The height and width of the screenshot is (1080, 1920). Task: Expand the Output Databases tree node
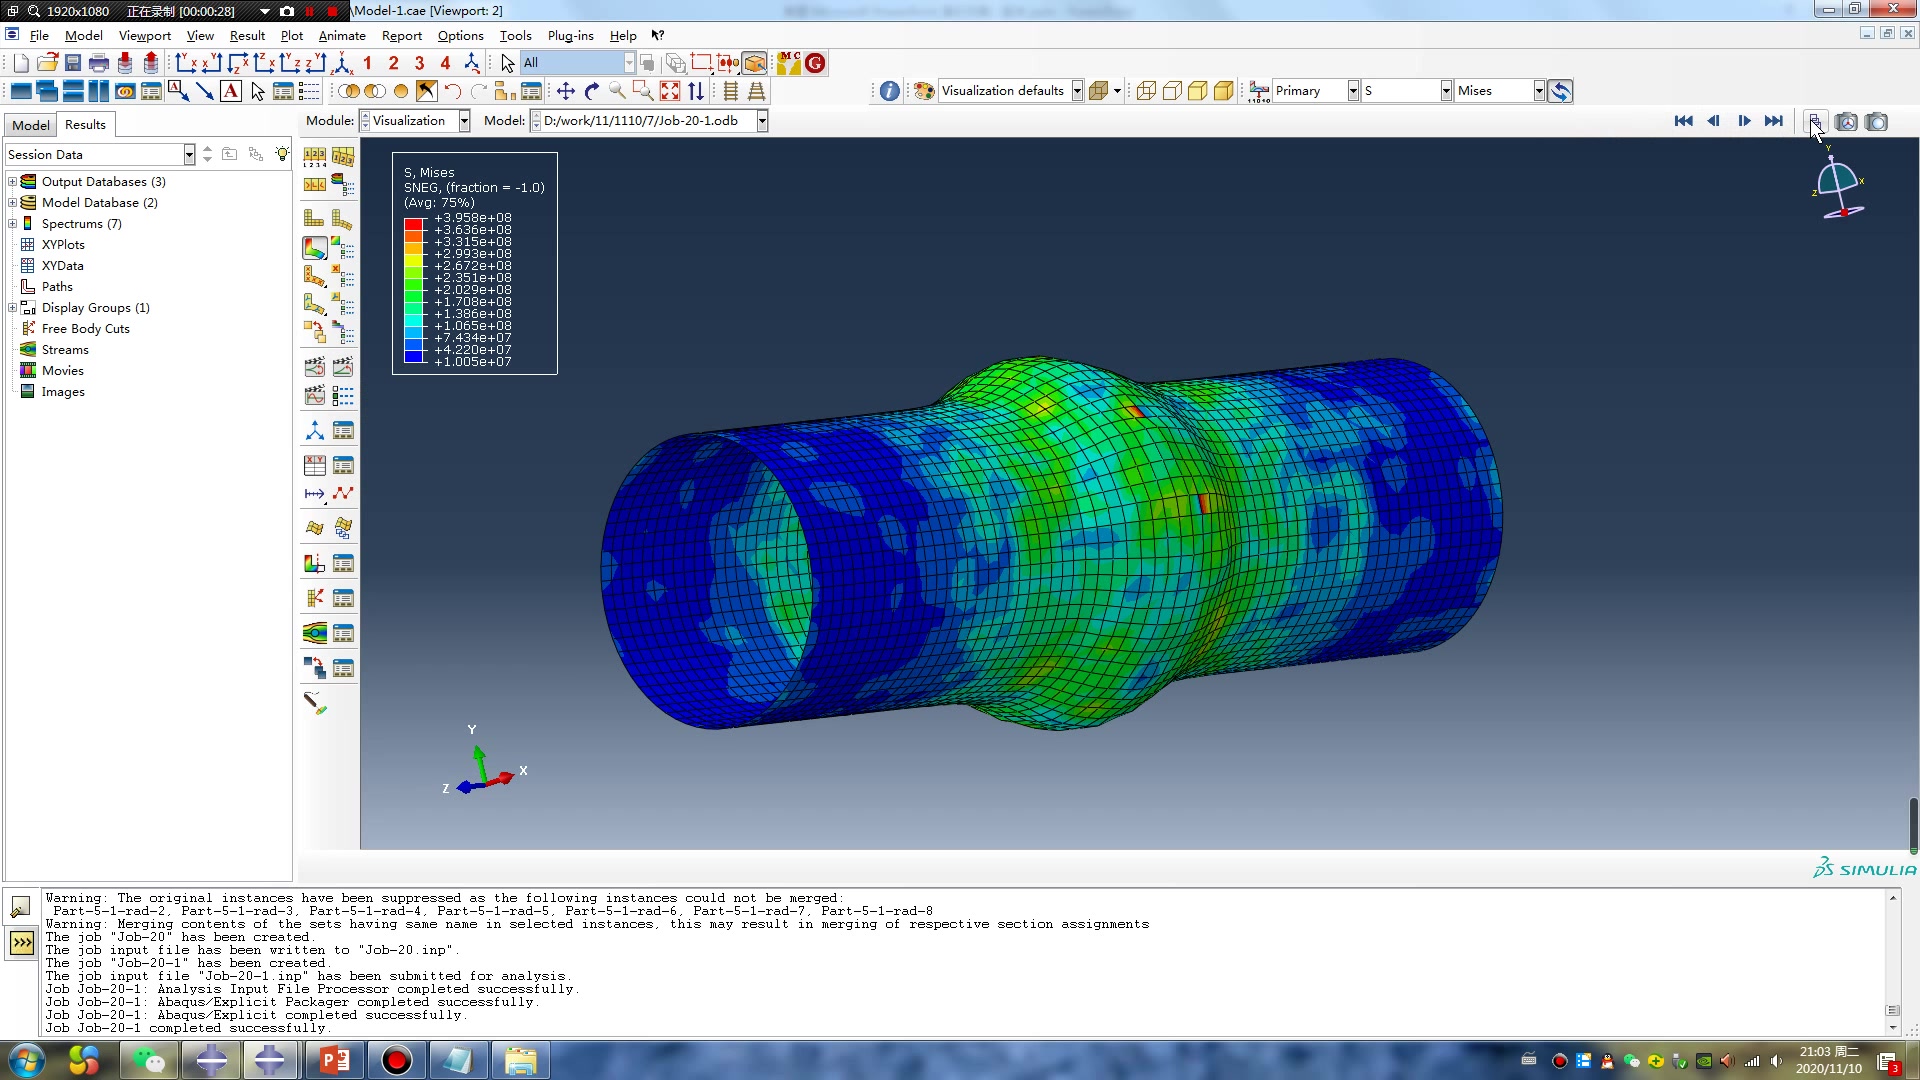click(12, 182)
